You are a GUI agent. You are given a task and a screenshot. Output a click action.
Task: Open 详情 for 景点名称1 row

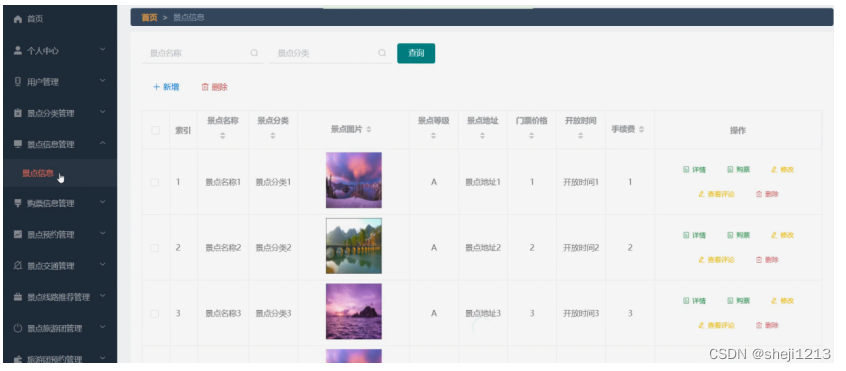click(x=694, y=169)
